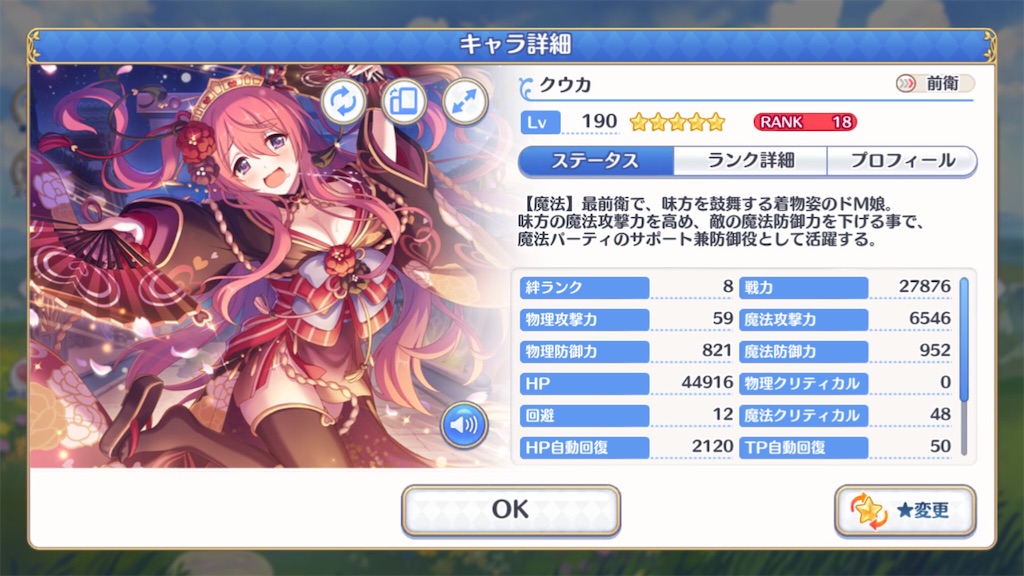Select the ステータス tab

click(596, 161)
